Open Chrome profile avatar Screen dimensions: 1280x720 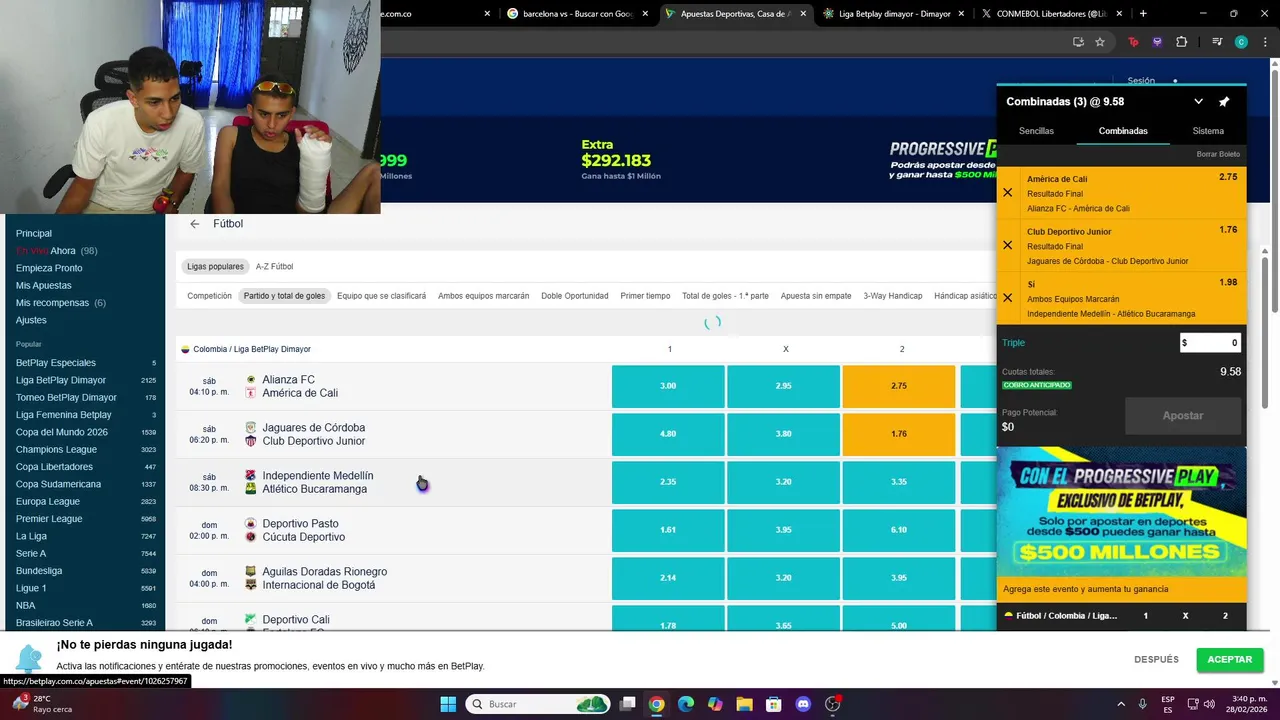coord(1241,42)
